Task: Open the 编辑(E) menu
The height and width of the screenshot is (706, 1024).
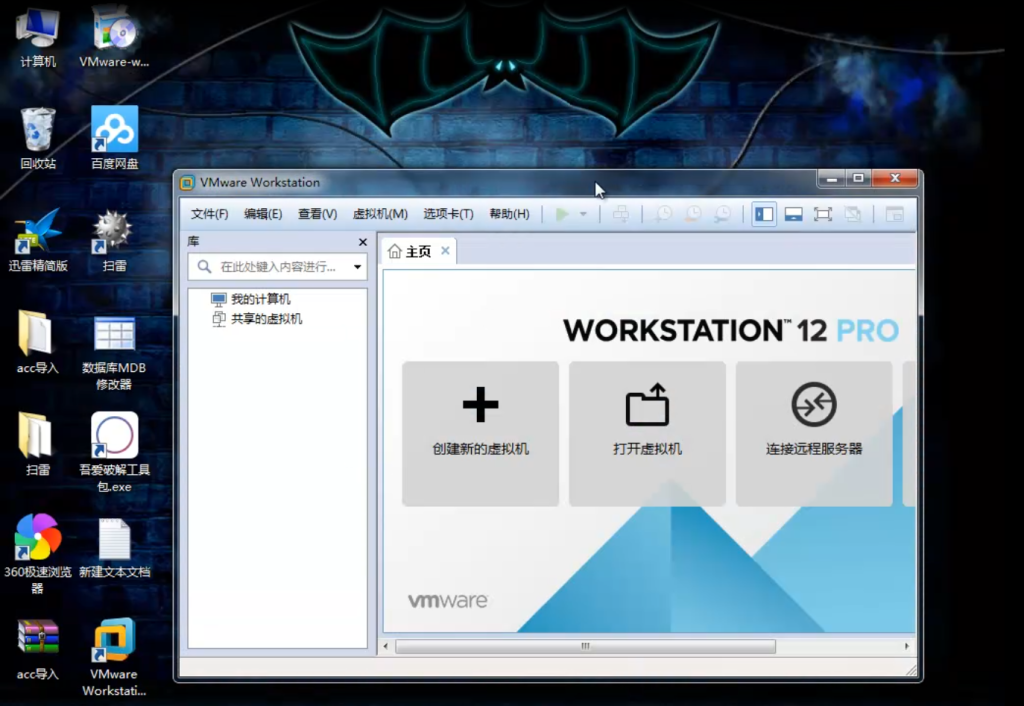Action: 263,214
